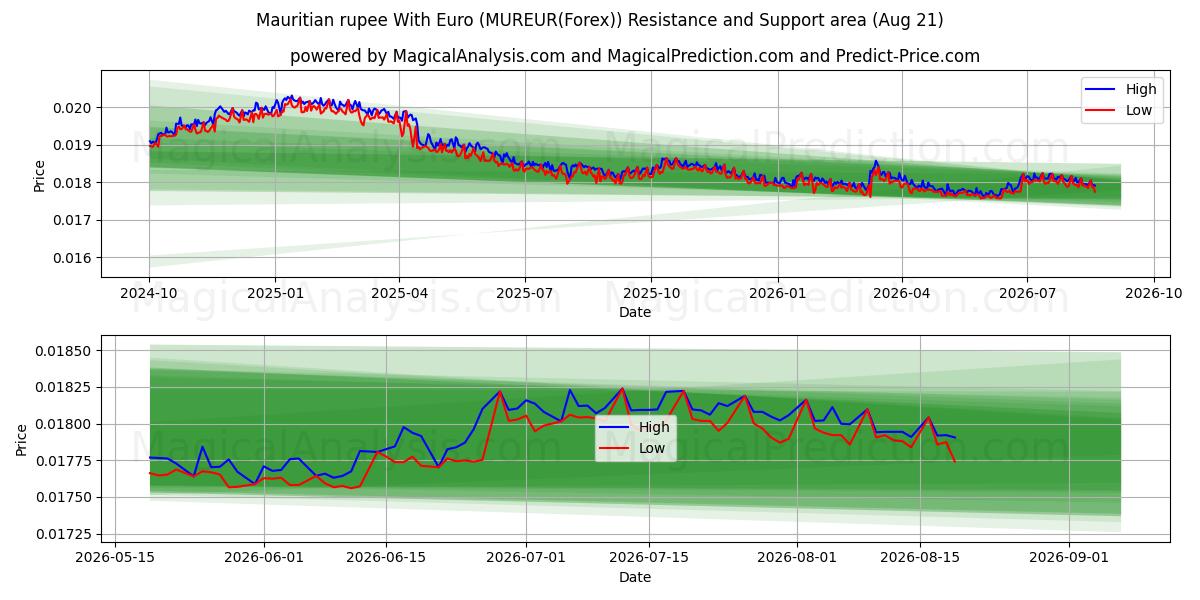This screenshot has height=600, width=1200.
Task: Click 'Low' in the top chart legend
Action: [1139, 110]
